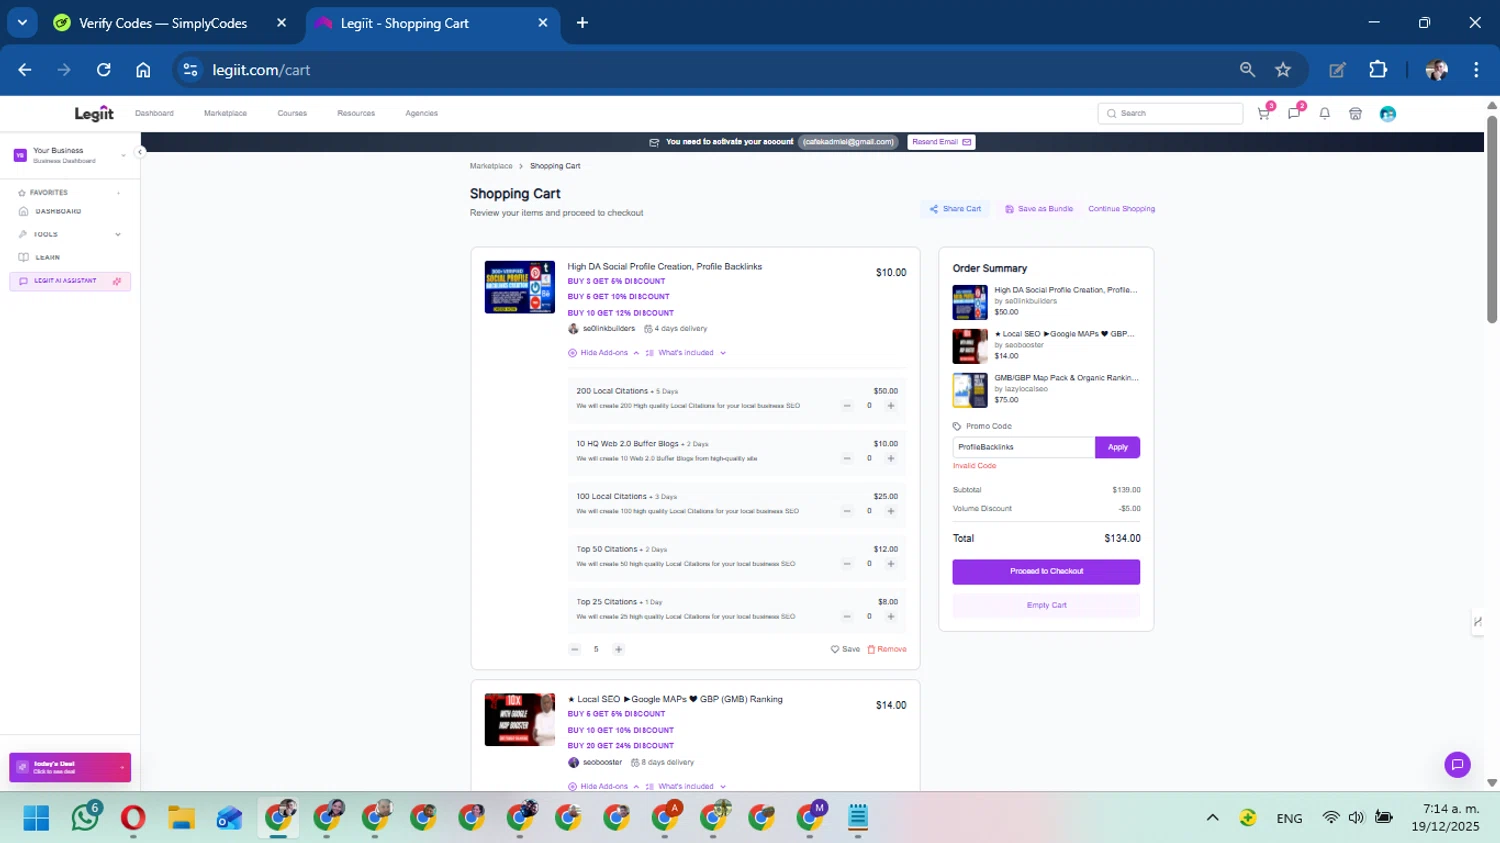The image size is (1500, 843).
Task: Click Save as Bundle
Action: tap(1039, 209)
